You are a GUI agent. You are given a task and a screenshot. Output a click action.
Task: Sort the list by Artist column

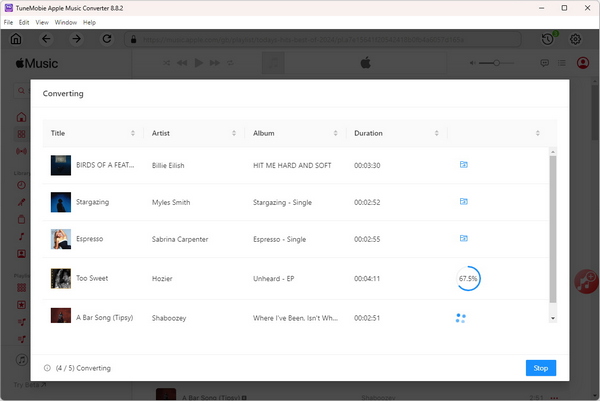tap(234, 133)
